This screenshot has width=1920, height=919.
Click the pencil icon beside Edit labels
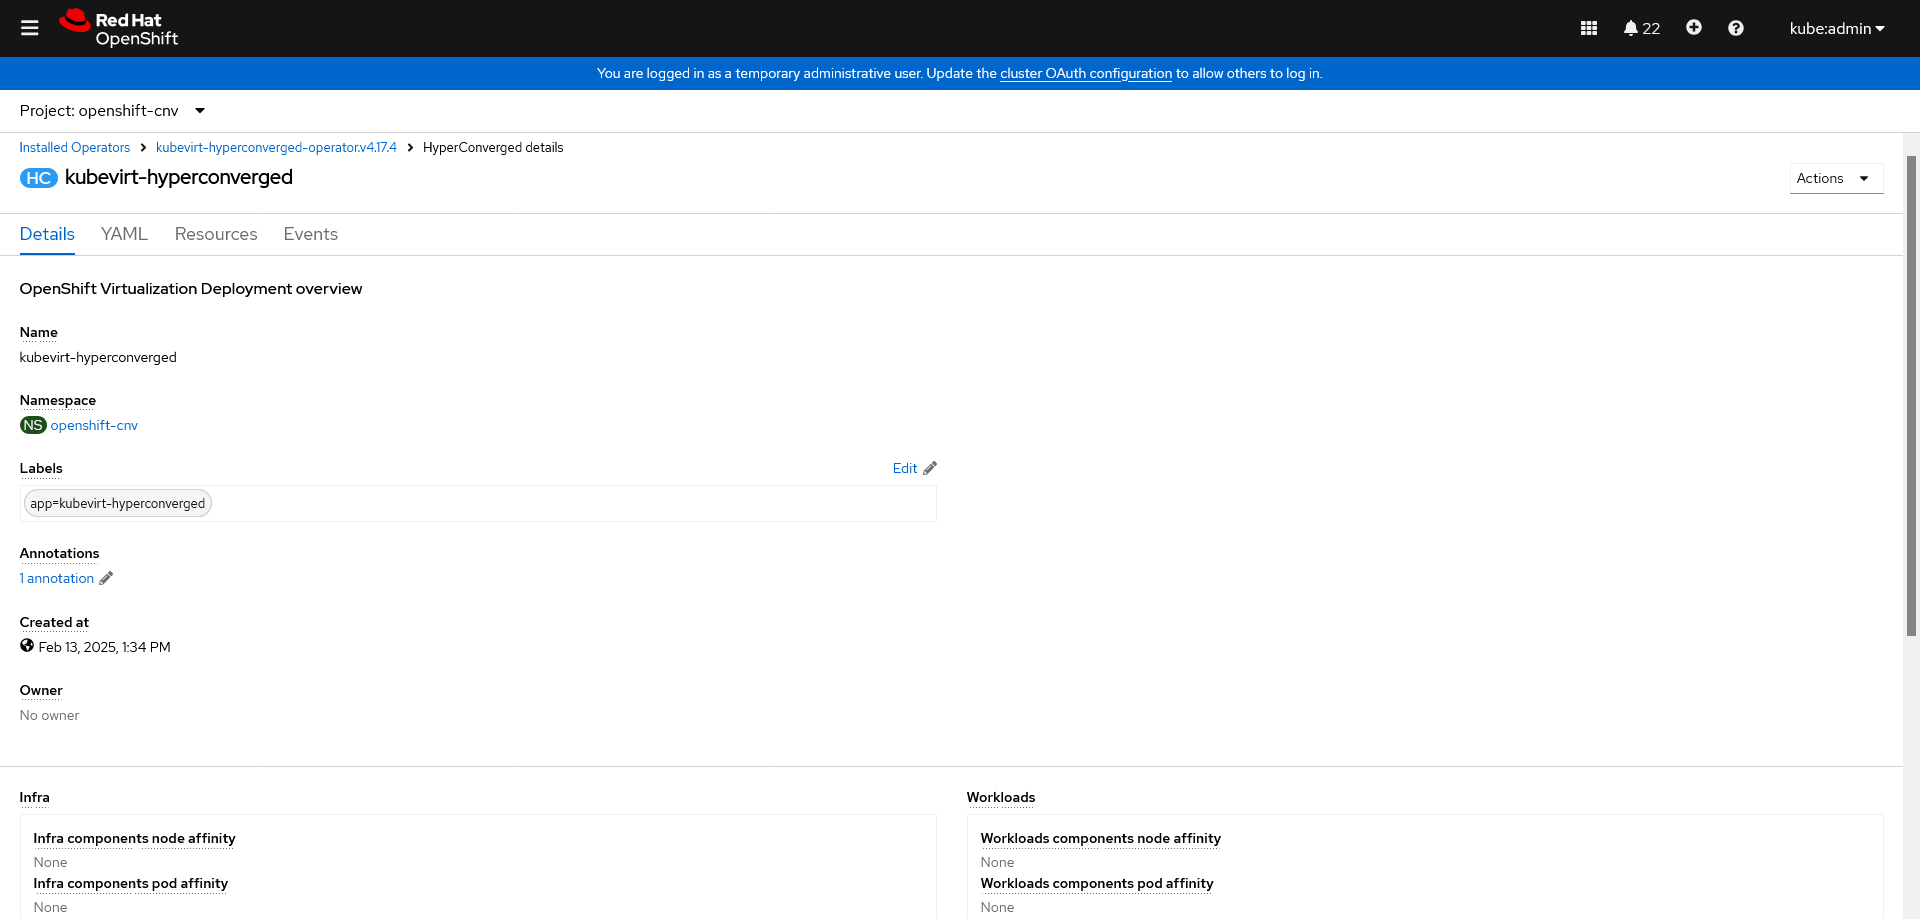pos(929,467)
